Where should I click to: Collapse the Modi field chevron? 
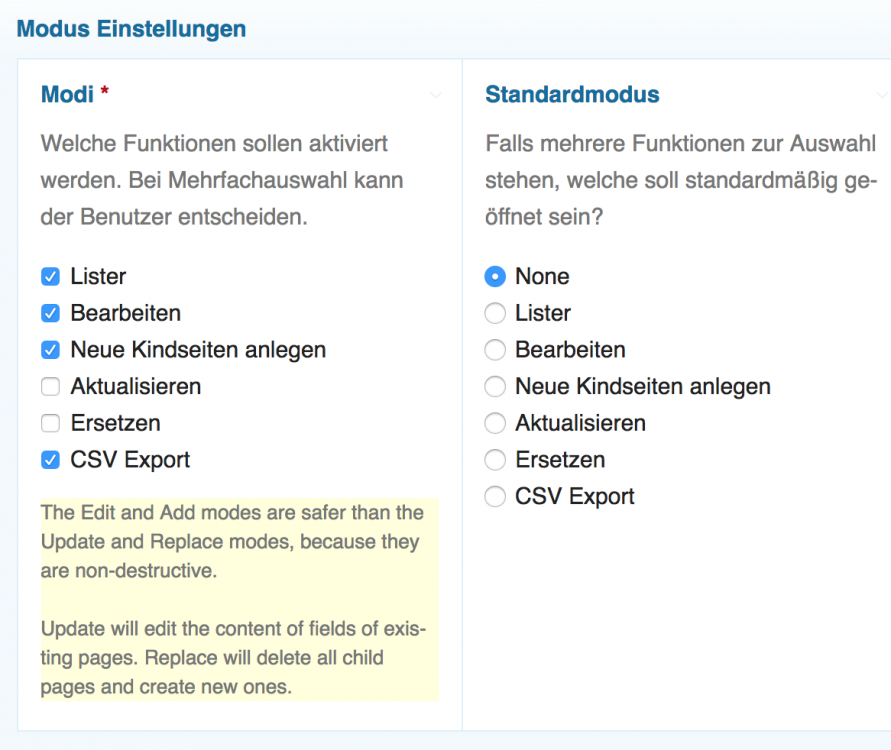coord(435,96)
